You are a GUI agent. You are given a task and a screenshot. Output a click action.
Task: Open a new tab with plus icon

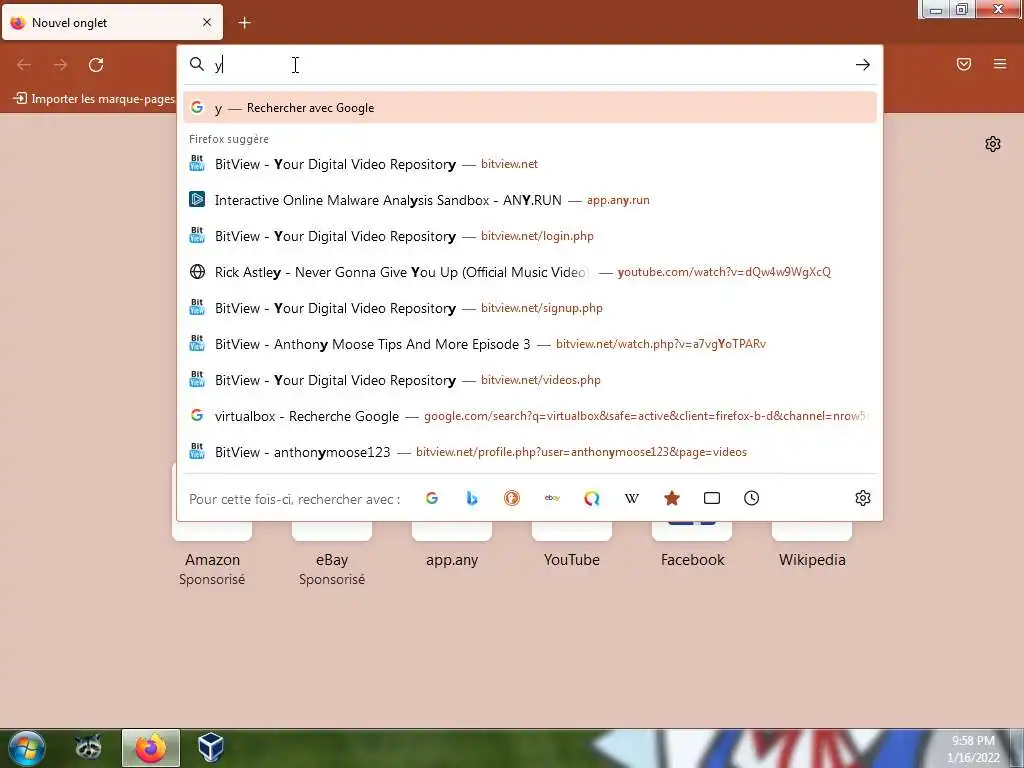tap(244, 23)
